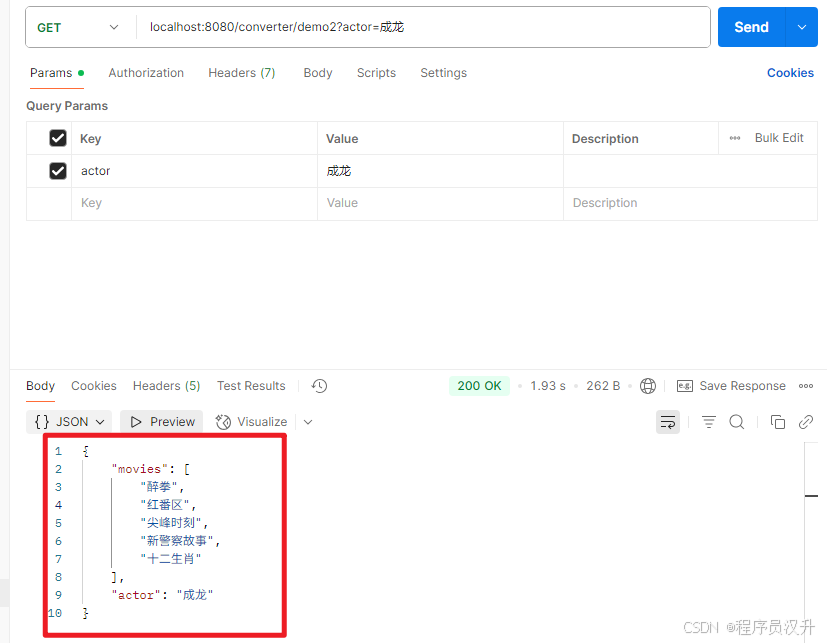Click the 262 B response size
The height and width of the screenshot is (643, 827).
[x=603, y=386]
